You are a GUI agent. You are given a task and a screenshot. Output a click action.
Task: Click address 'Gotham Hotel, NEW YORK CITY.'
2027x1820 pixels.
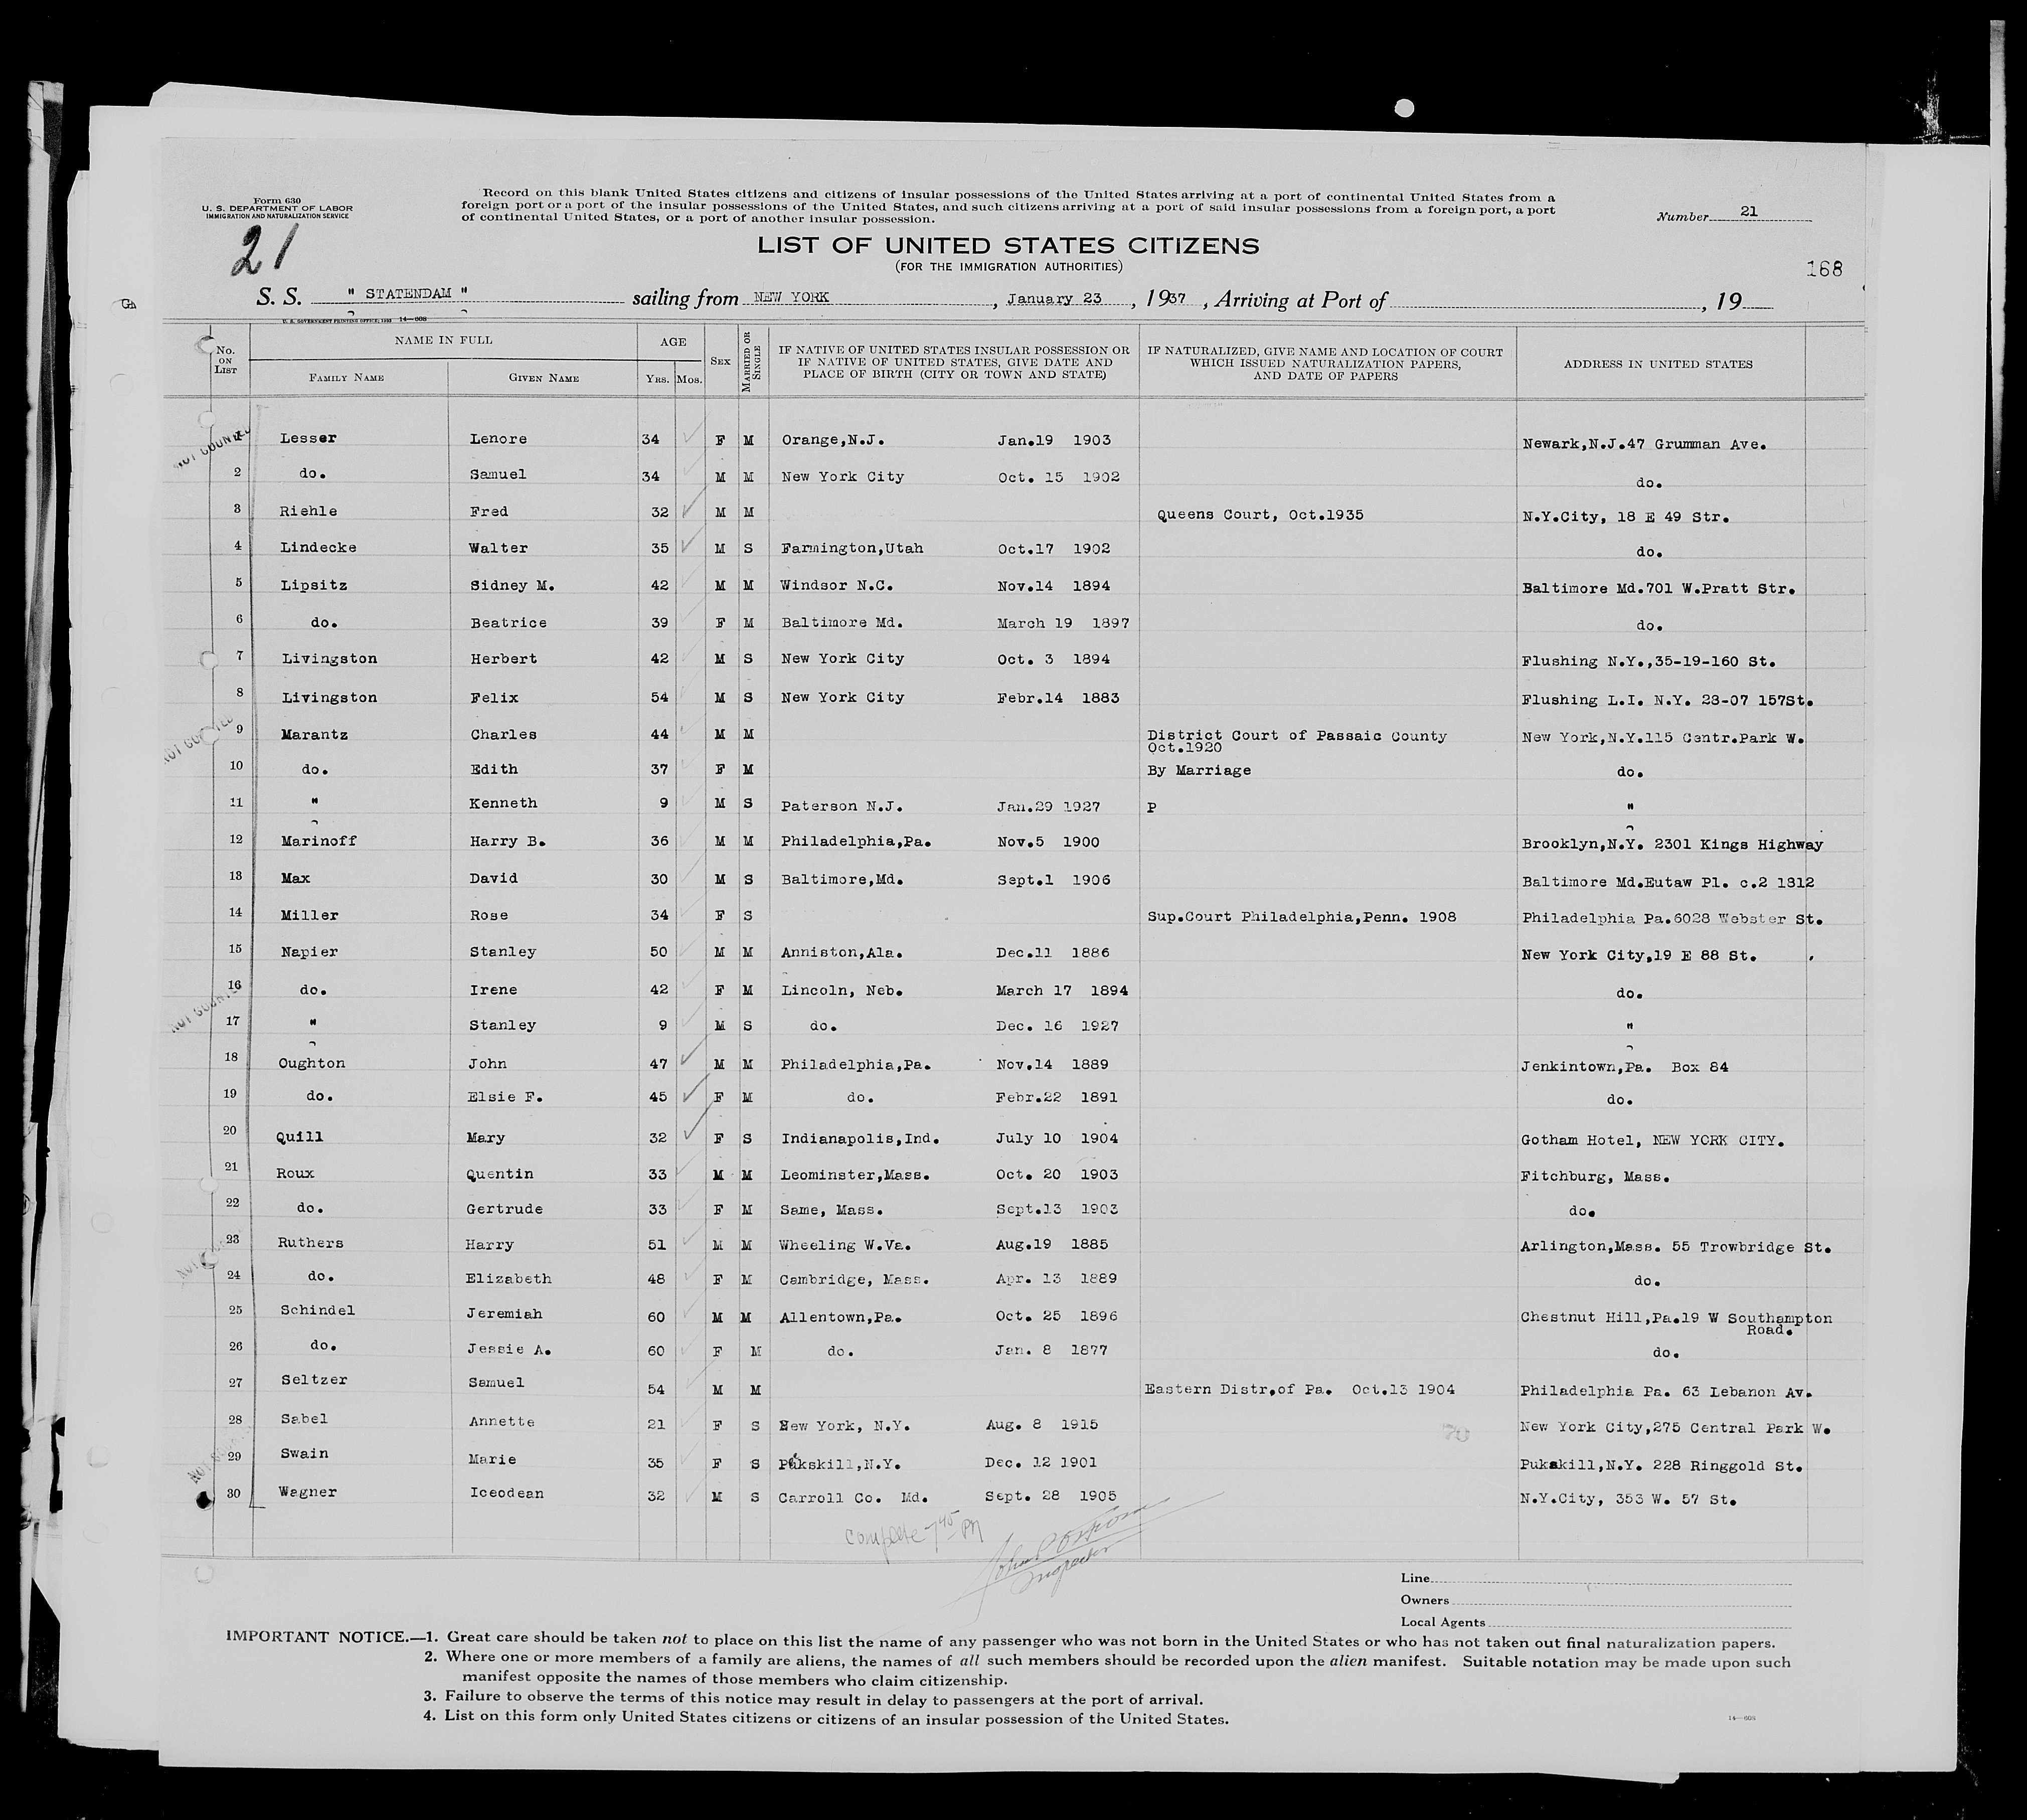[x=1652, y=1140]
